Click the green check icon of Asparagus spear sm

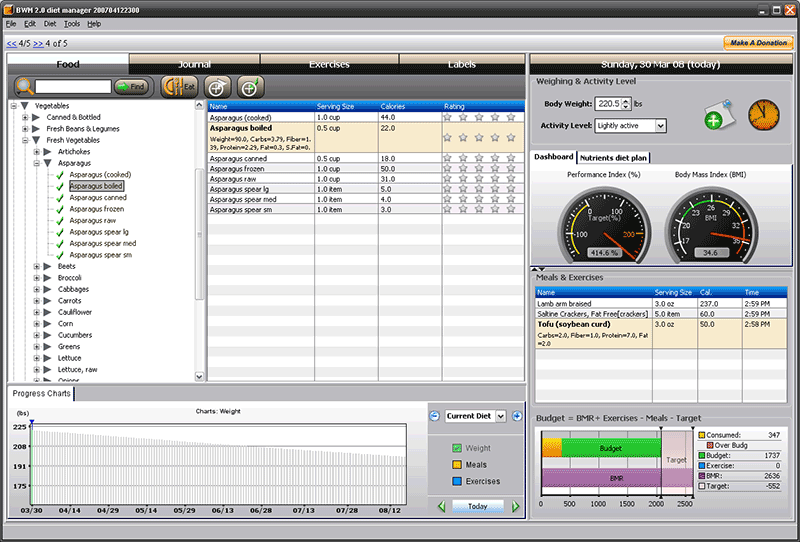coord(60,255)
